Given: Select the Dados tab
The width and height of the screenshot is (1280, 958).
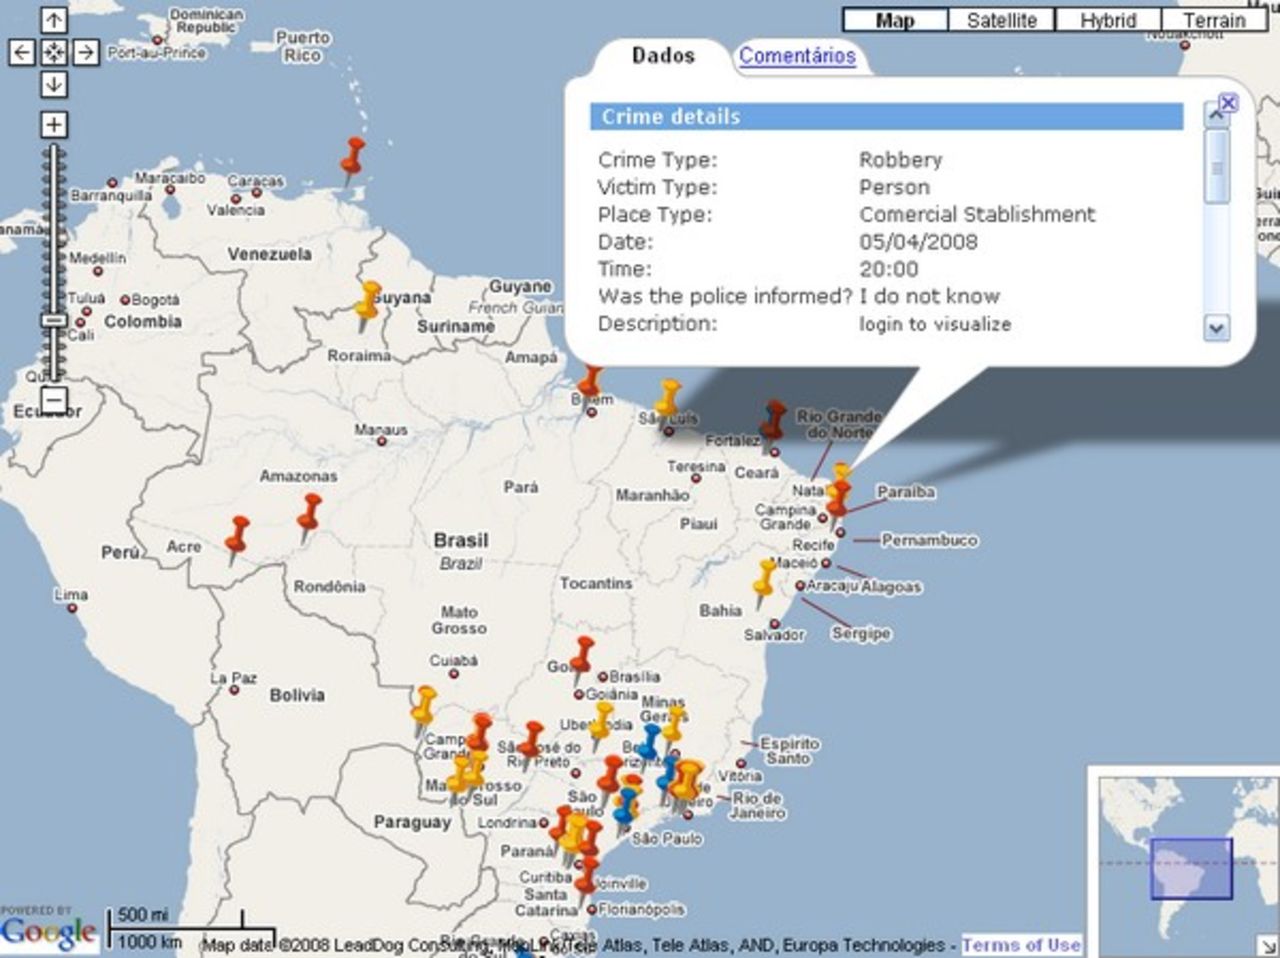Looking at the screenshot, I should pos(662,56).
